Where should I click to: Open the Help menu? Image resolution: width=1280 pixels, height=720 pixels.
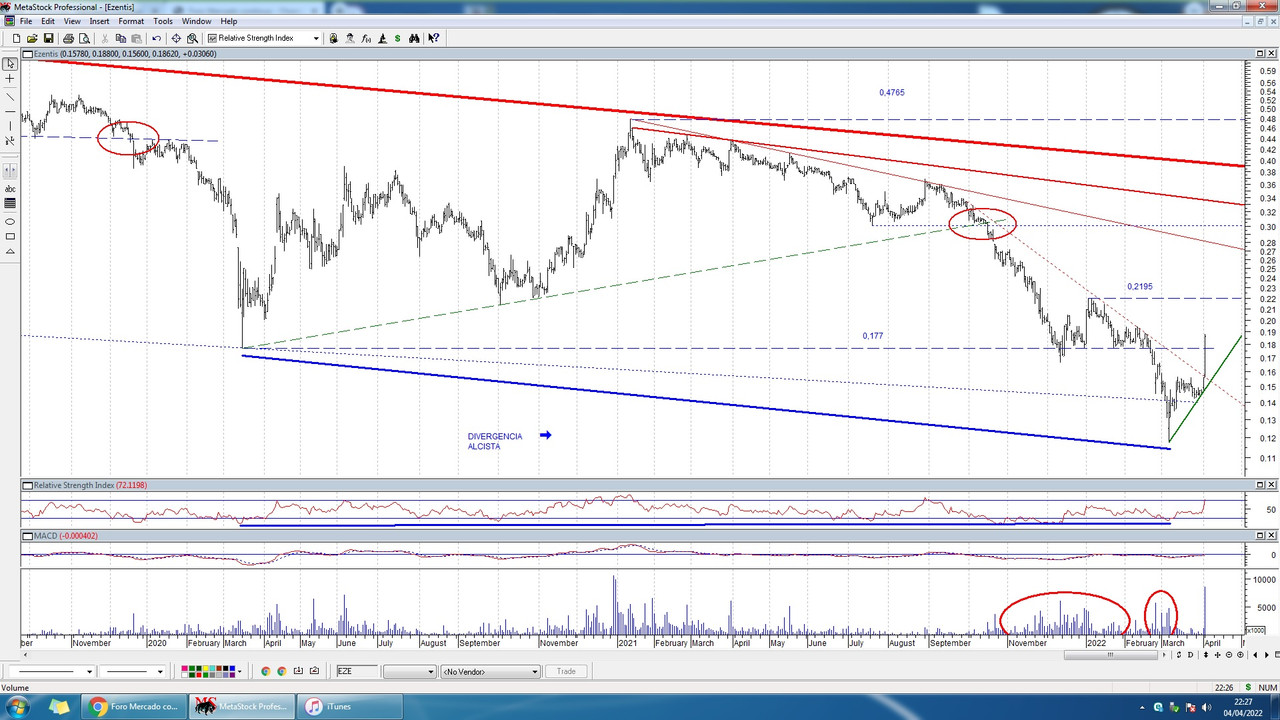point(229,21)
